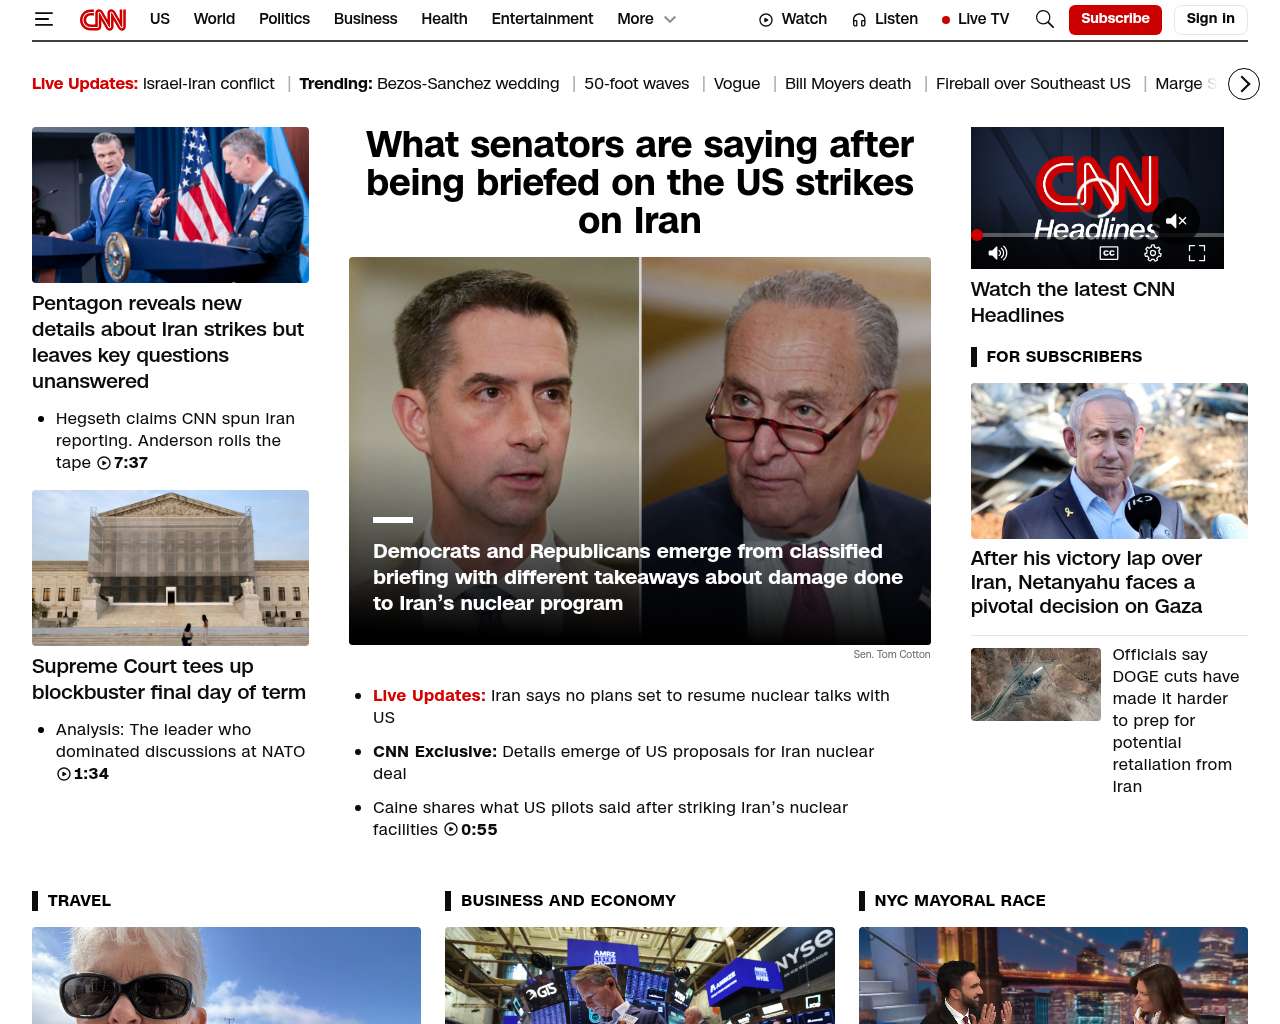Click the Live TV red dot
The width and height of the screenshot is (1280, 1024).
(946, 20)
